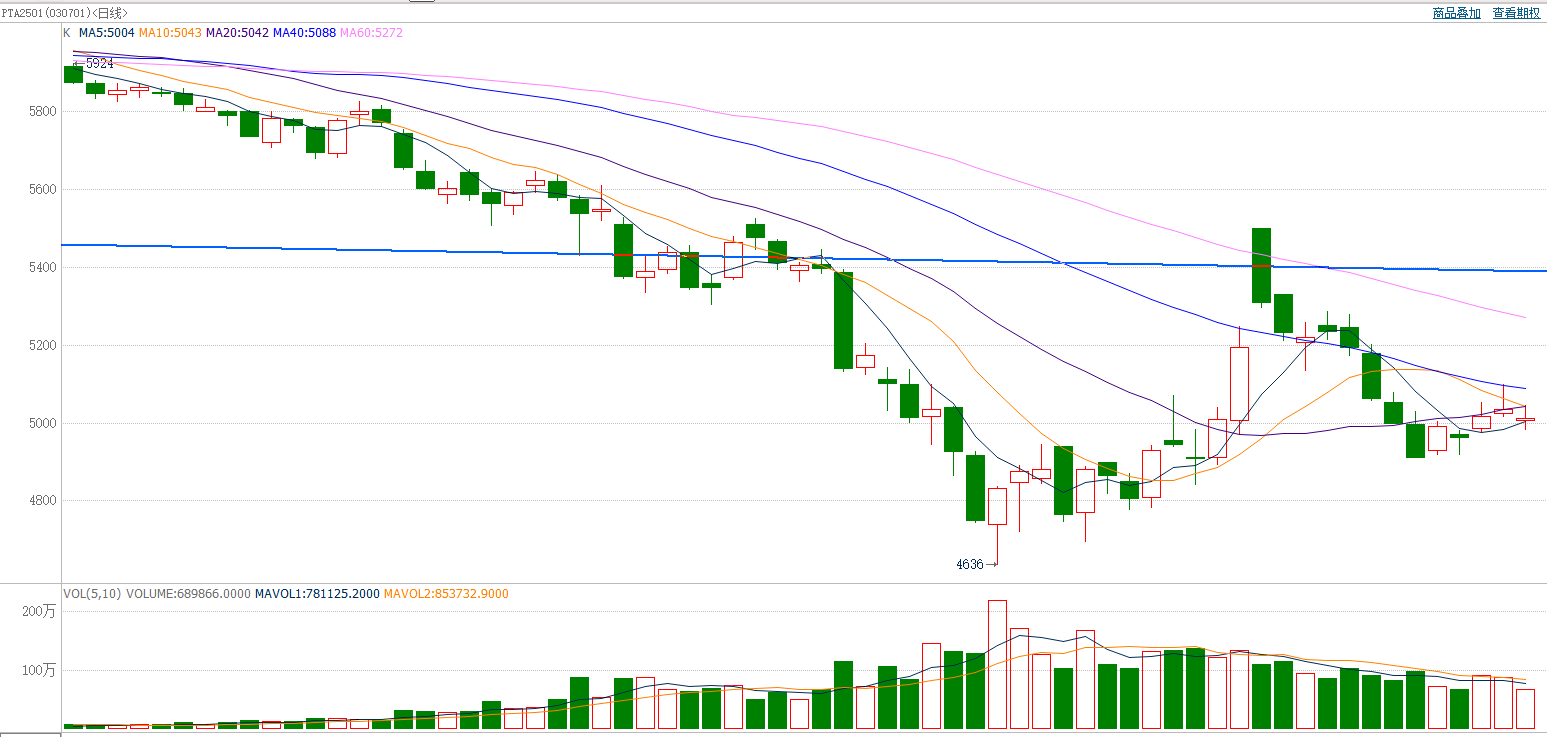Screen dimensions: 1547x737
Task: Click the 5600 price axis label
Action: [43, 189]
